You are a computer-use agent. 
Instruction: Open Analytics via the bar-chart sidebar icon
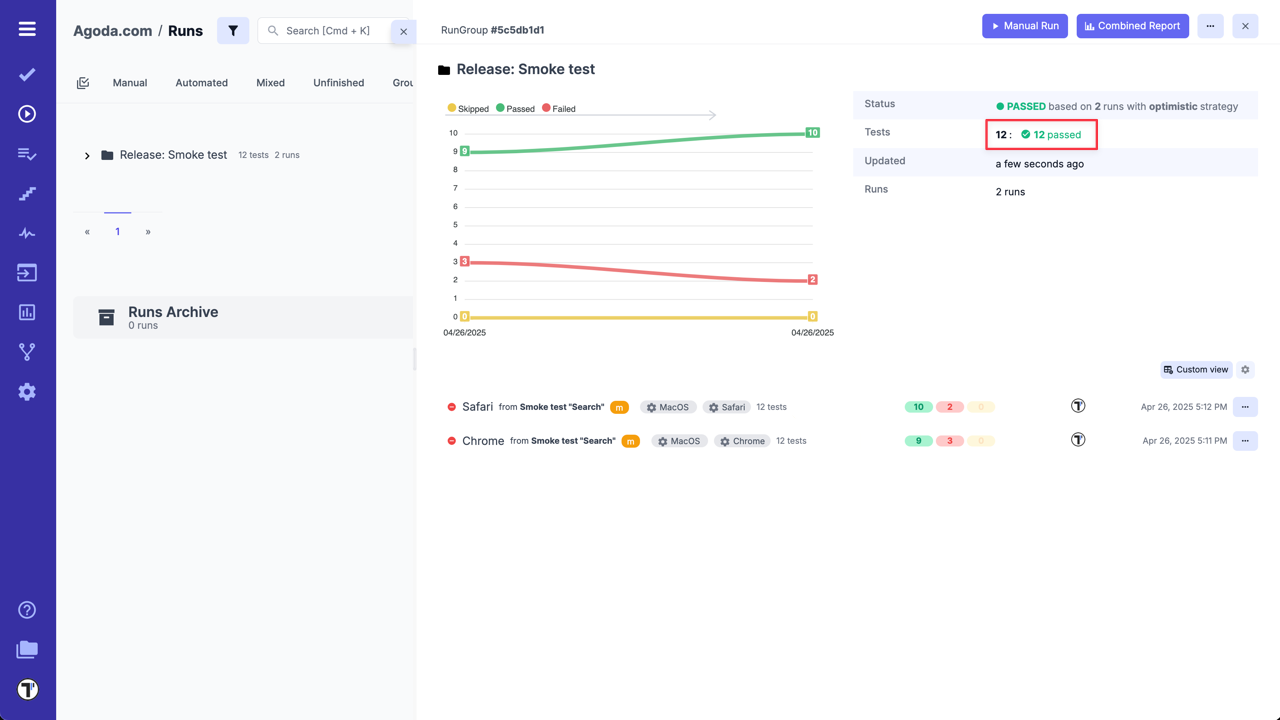[x=27, y=312]
